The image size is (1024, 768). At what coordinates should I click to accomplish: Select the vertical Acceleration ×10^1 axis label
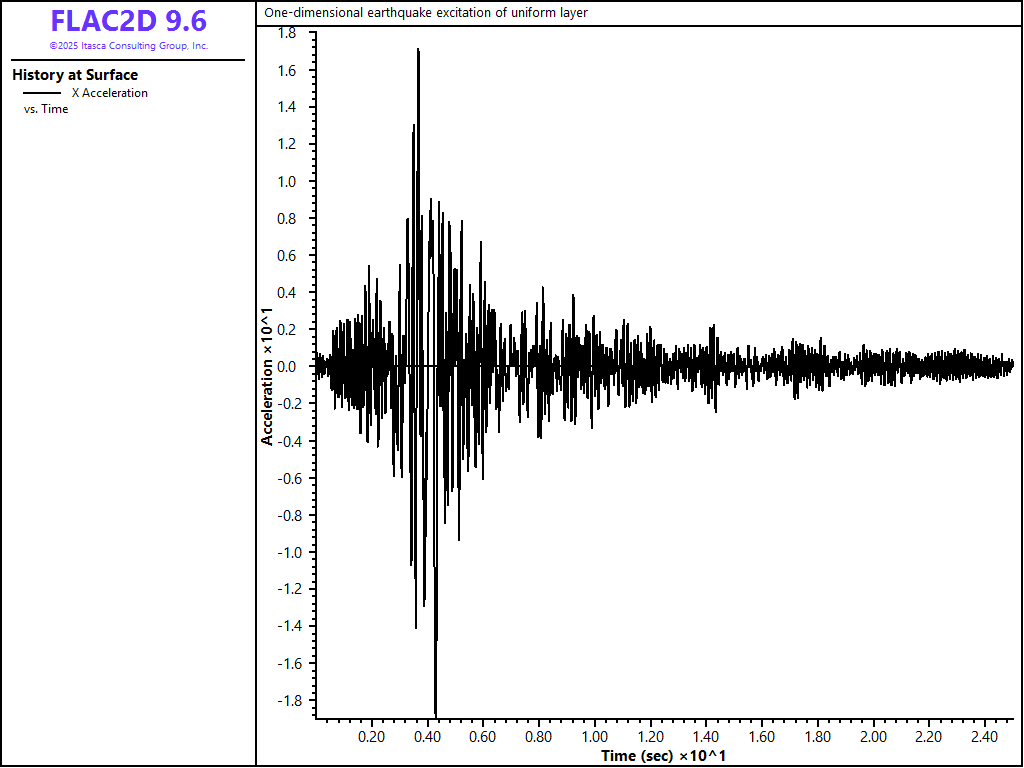(267, 376)
